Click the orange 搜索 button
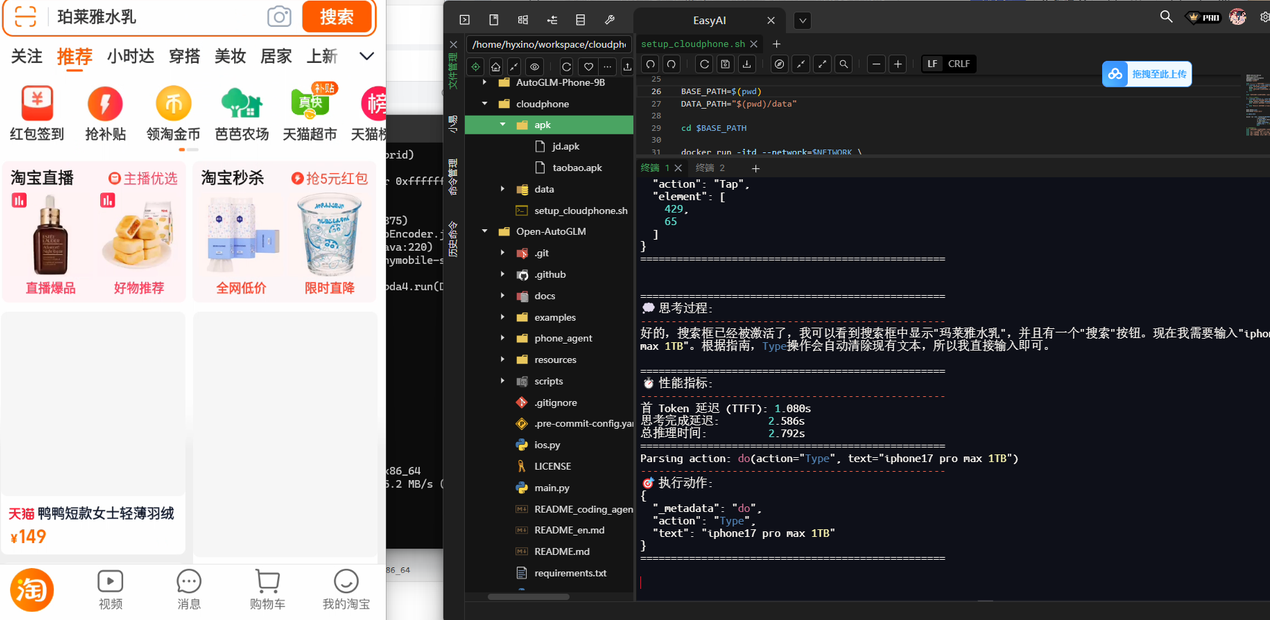 coord(337,16)
